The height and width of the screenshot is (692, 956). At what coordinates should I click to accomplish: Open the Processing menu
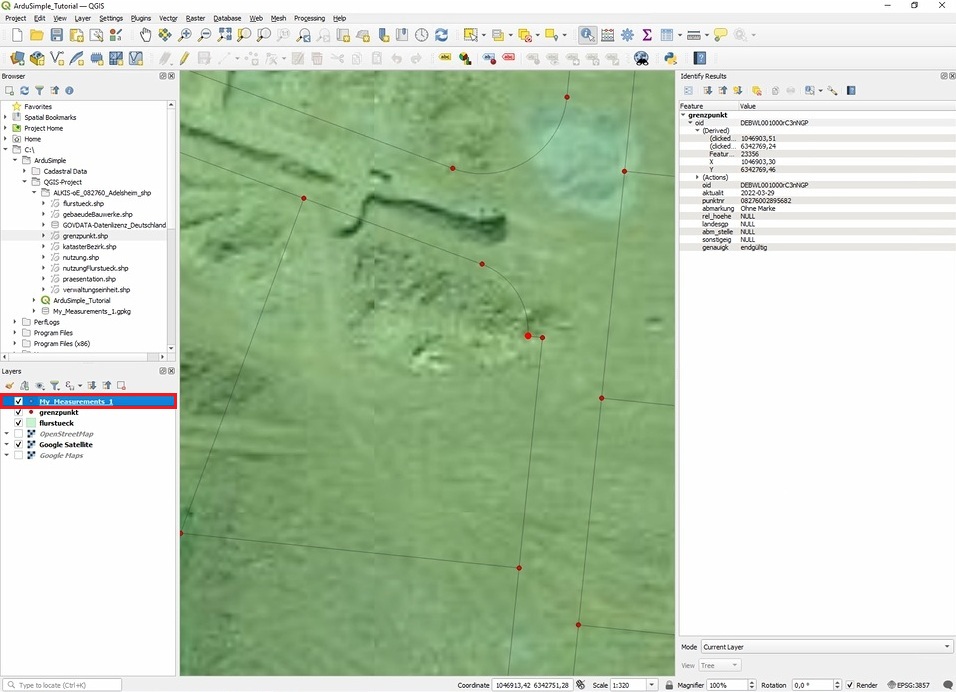[x=309, y=18]
